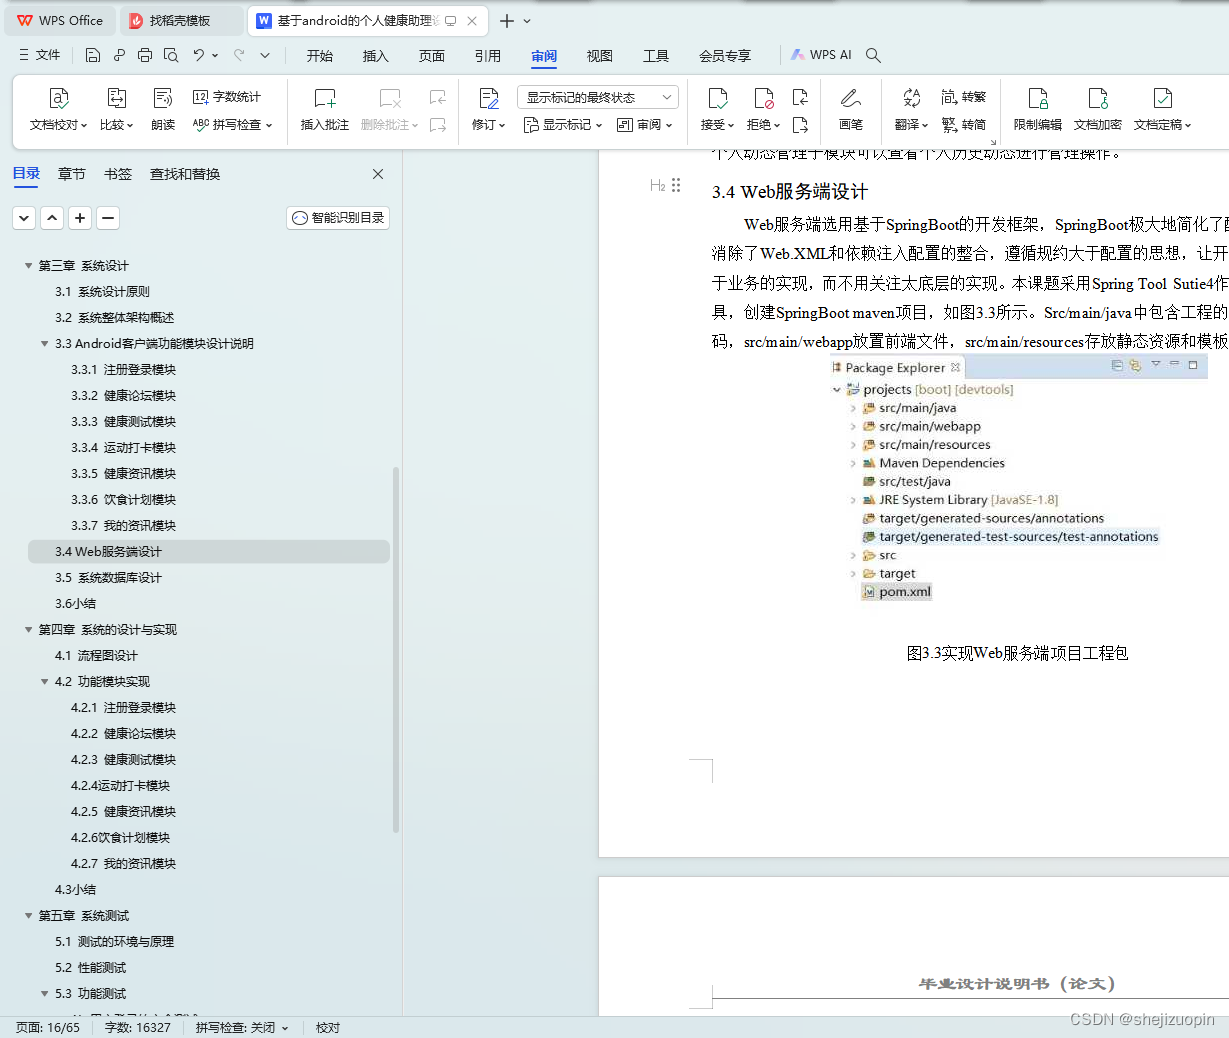This screenshot has height=1038, width=1229.
Task: Open the 显示标记的最终状态 dropdown
Action: pos(600,96)
